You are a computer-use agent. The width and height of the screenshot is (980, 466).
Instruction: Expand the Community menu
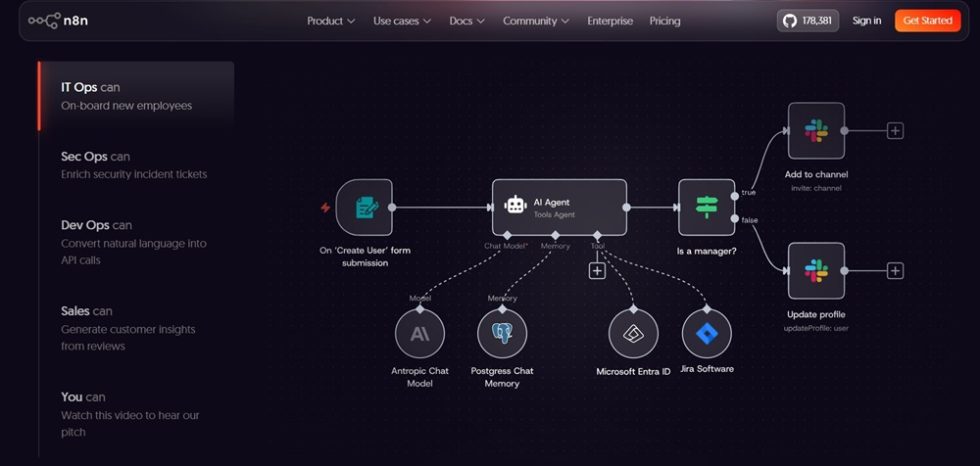pos(536,21)
